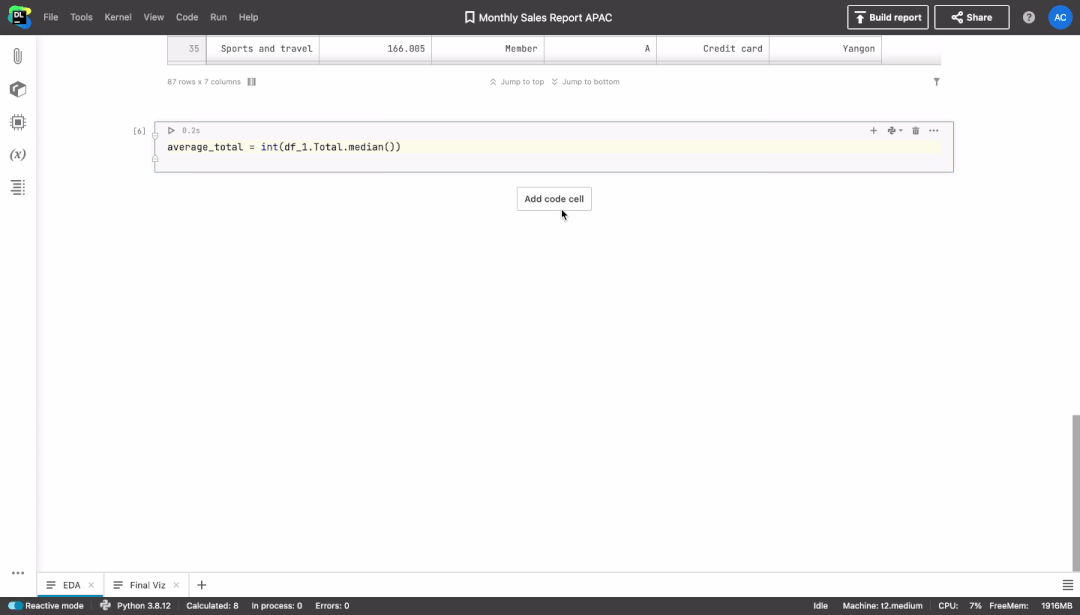The image size is (1080, 615).
Task: Click the Add code cell button
Action: point(554,199)
